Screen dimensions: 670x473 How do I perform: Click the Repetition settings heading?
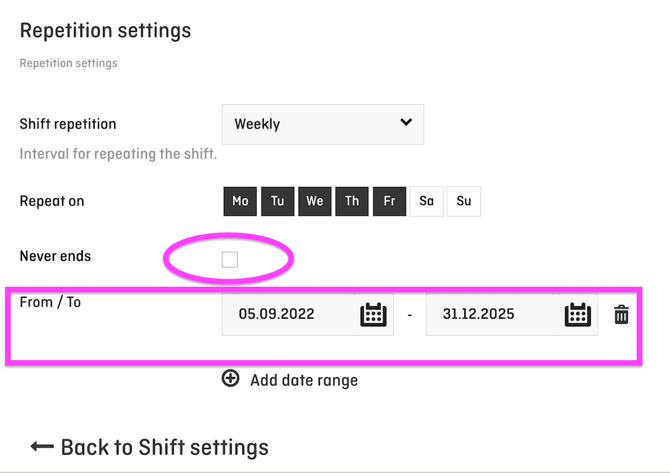[105, 31]
